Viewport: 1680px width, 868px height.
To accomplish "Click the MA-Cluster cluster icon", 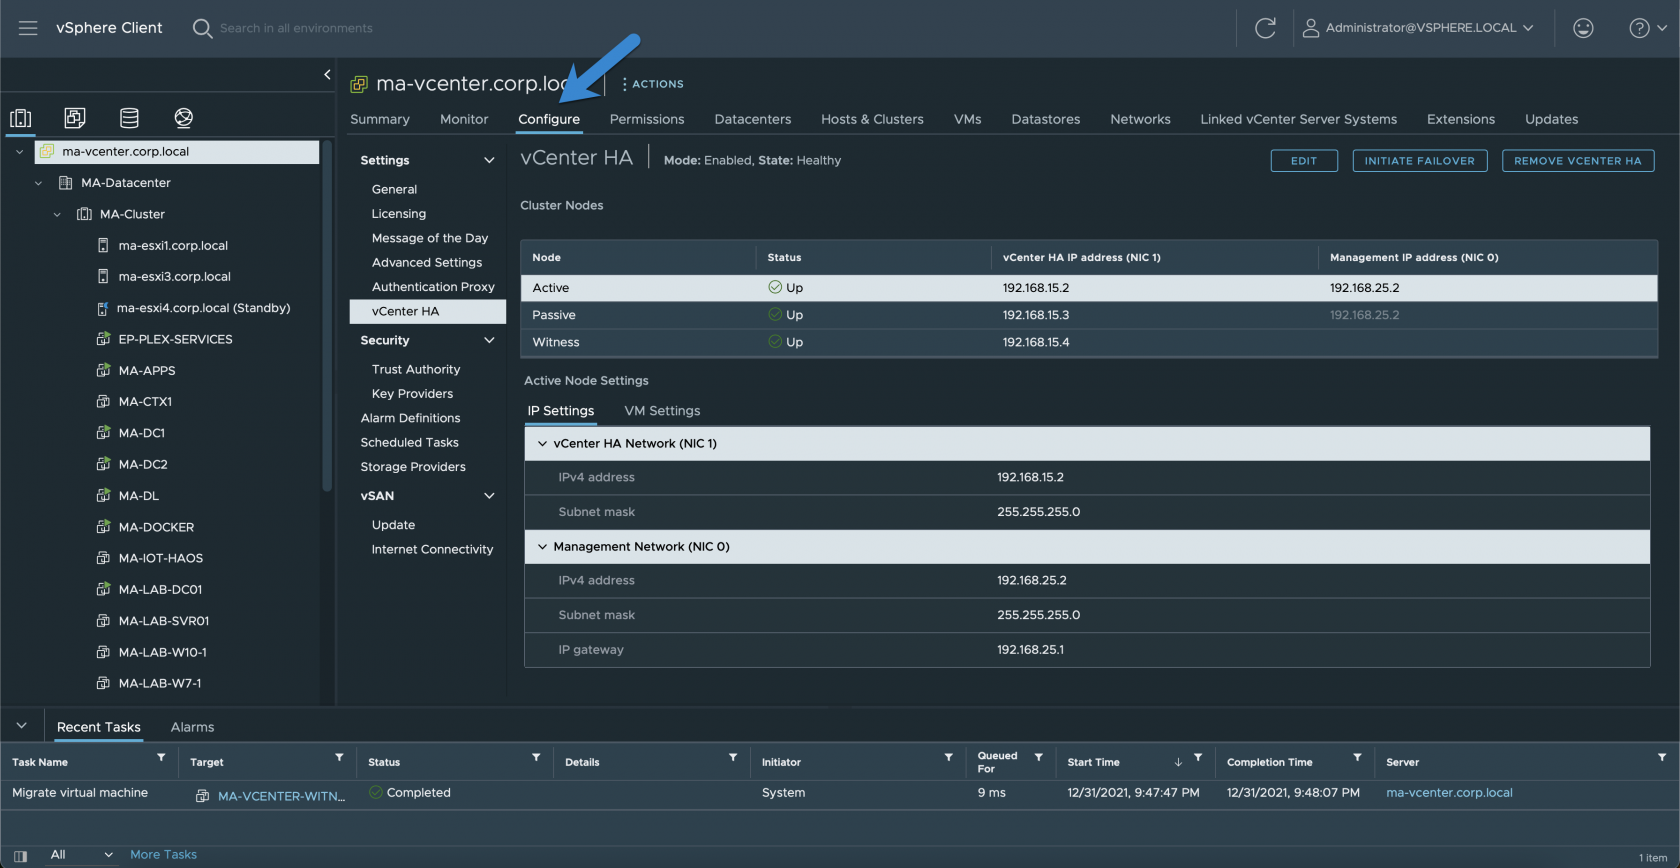I will [x=84, y=214].
